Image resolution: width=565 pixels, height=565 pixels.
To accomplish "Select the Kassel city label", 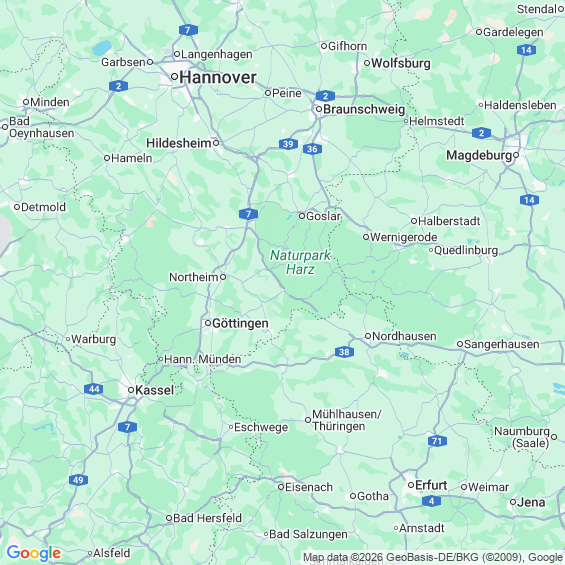I will tap(155, 390).
